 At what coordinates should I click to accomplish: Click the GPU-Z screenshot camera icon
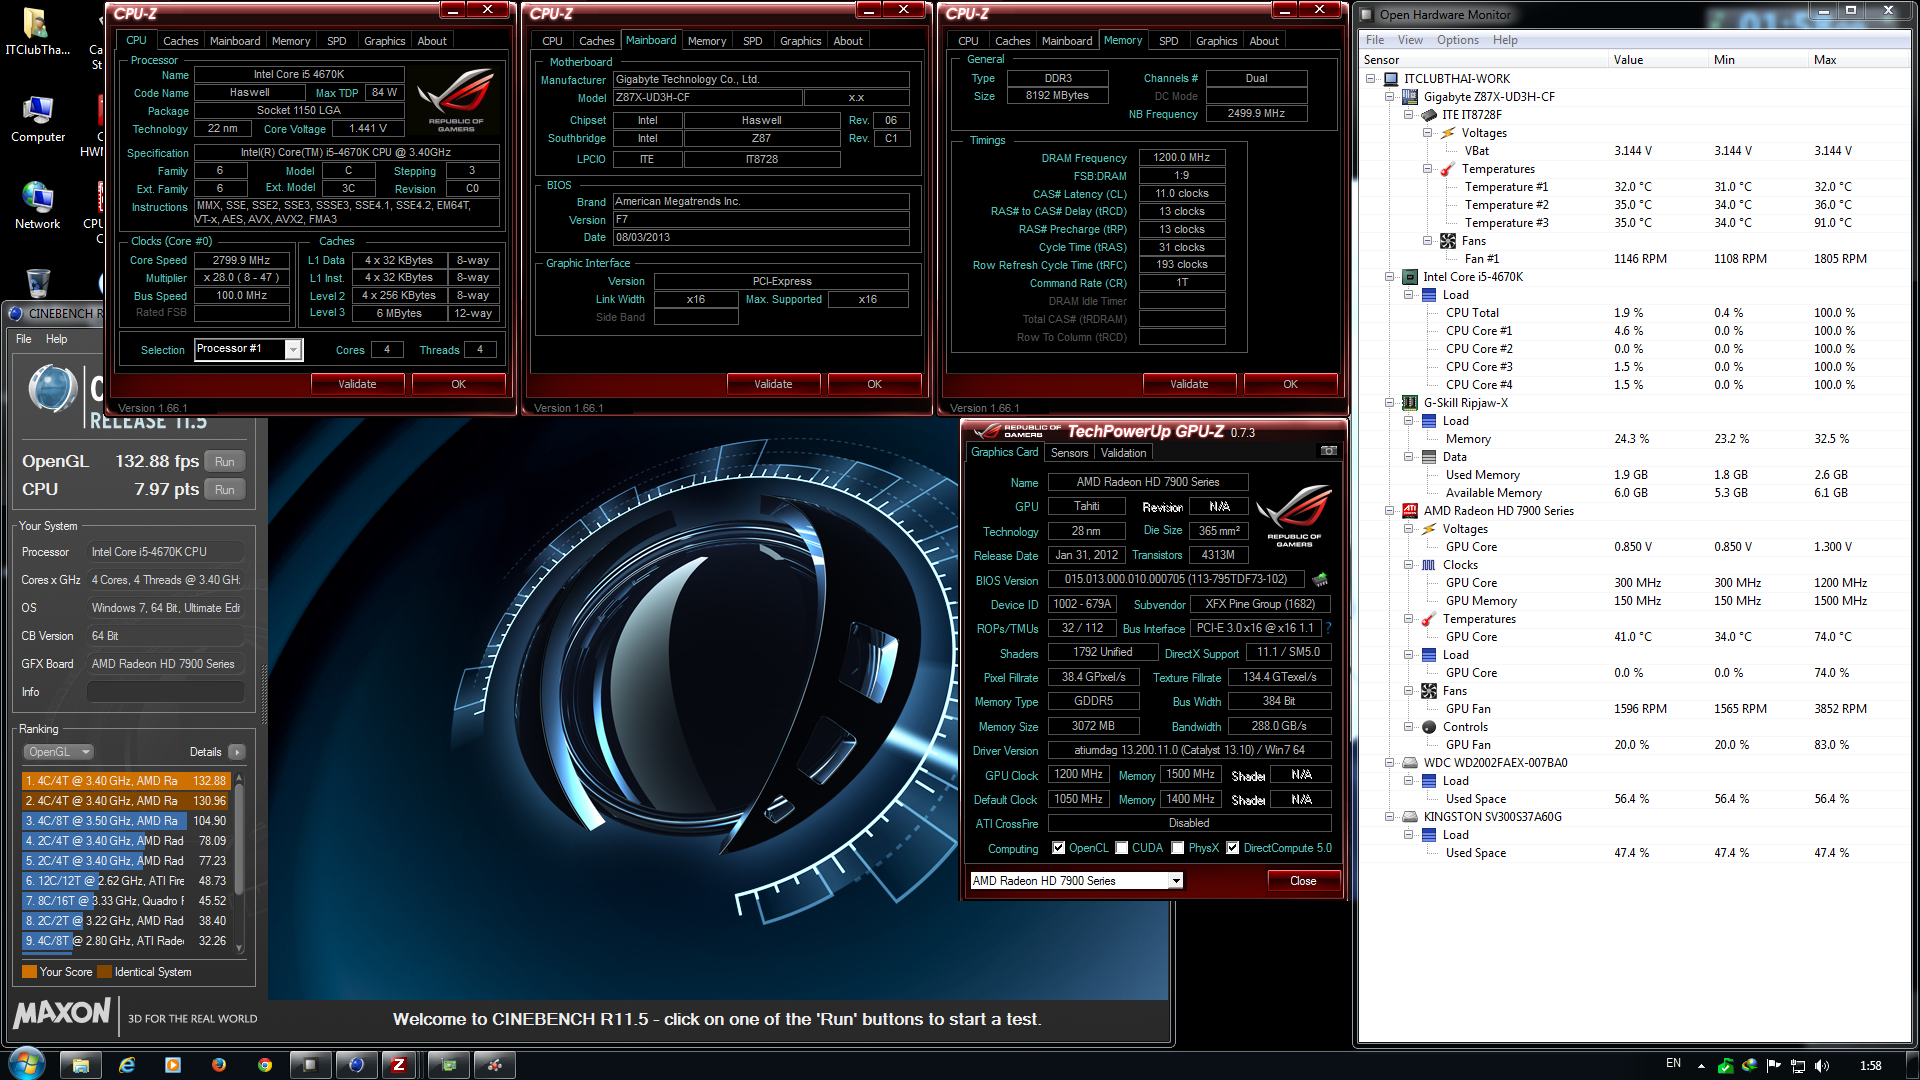1328,451
